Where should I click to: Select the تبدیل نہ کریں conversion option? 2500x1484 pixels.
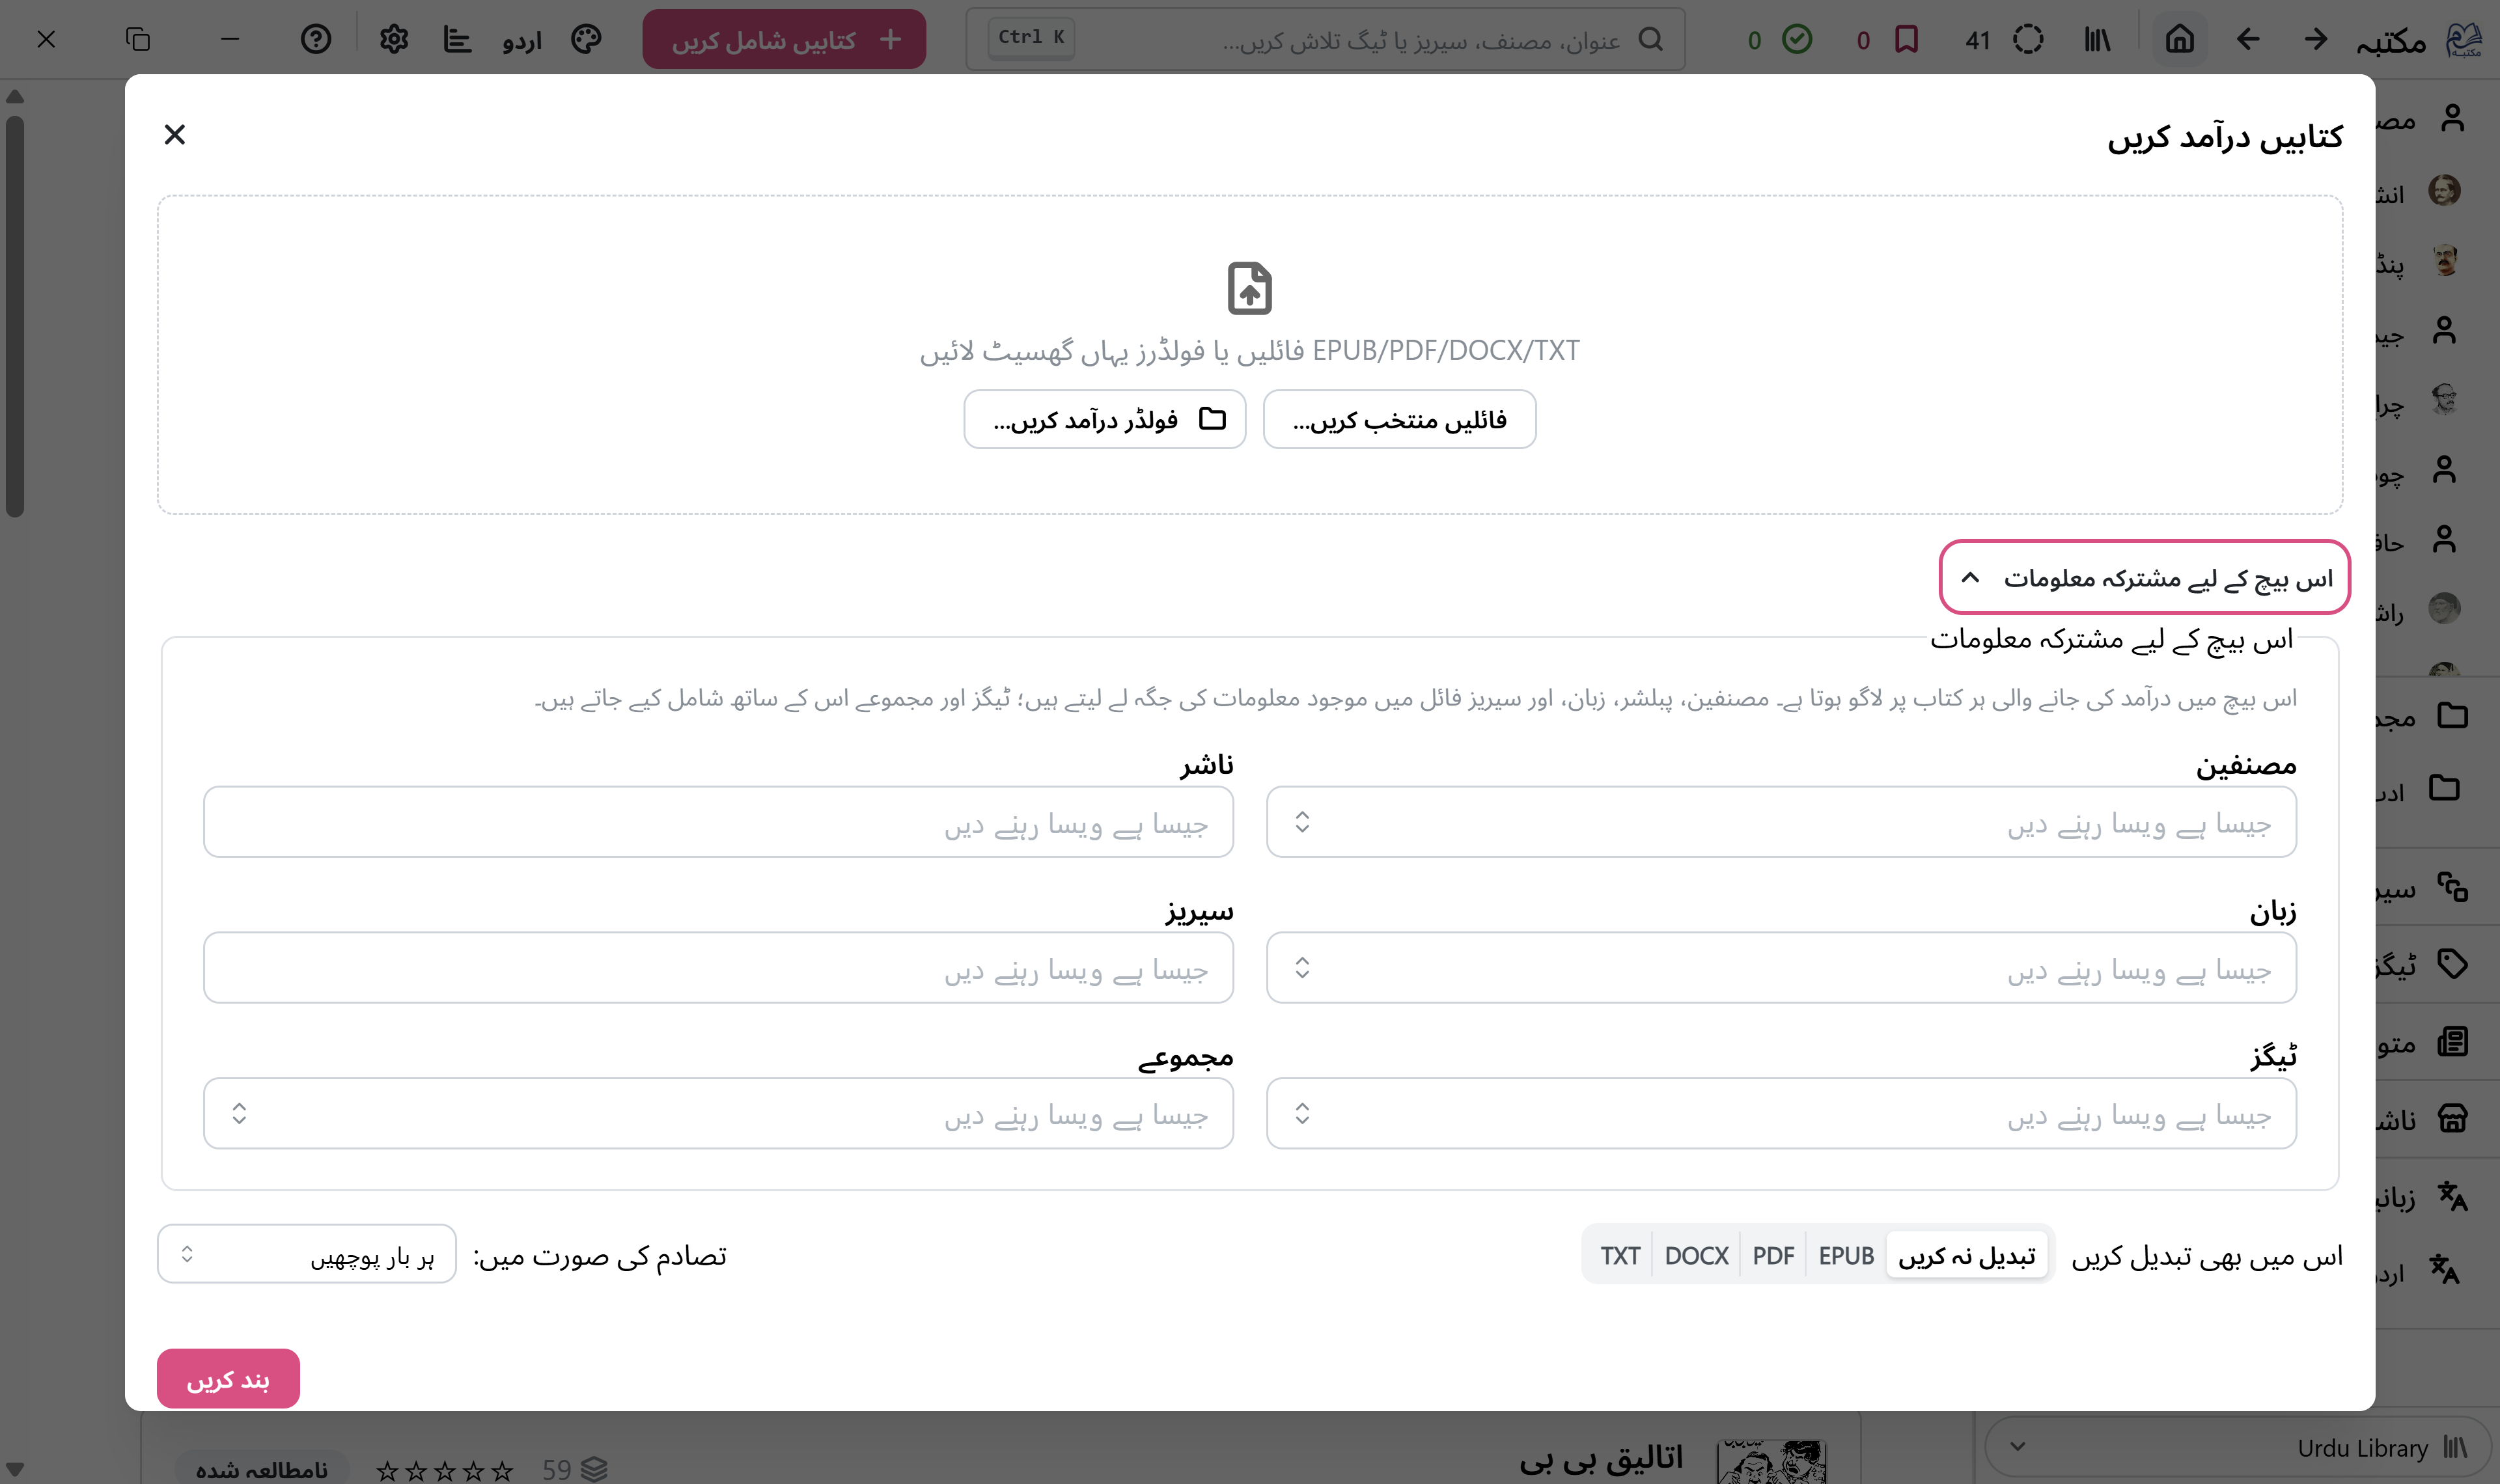(x=1967, y=1255)
